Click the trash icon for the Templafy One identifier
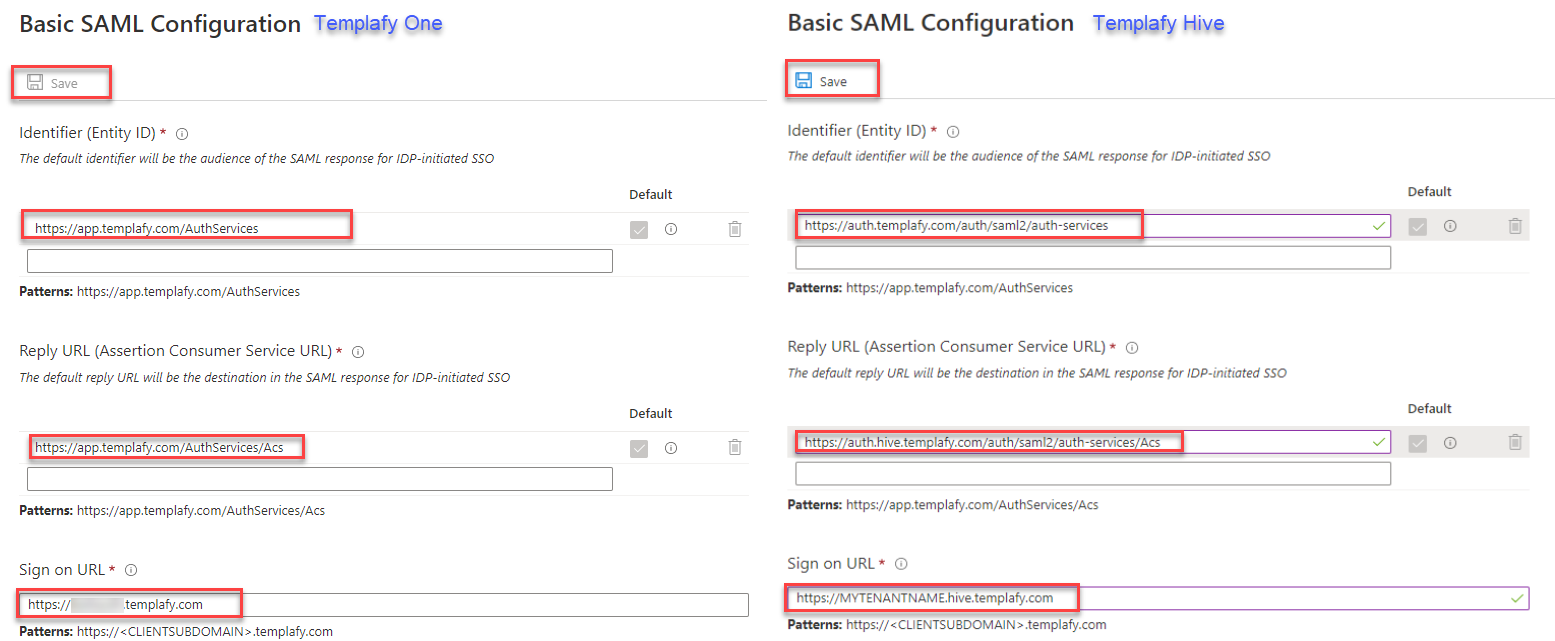Screen dimensions: 1555x641 tap(735, 229)
